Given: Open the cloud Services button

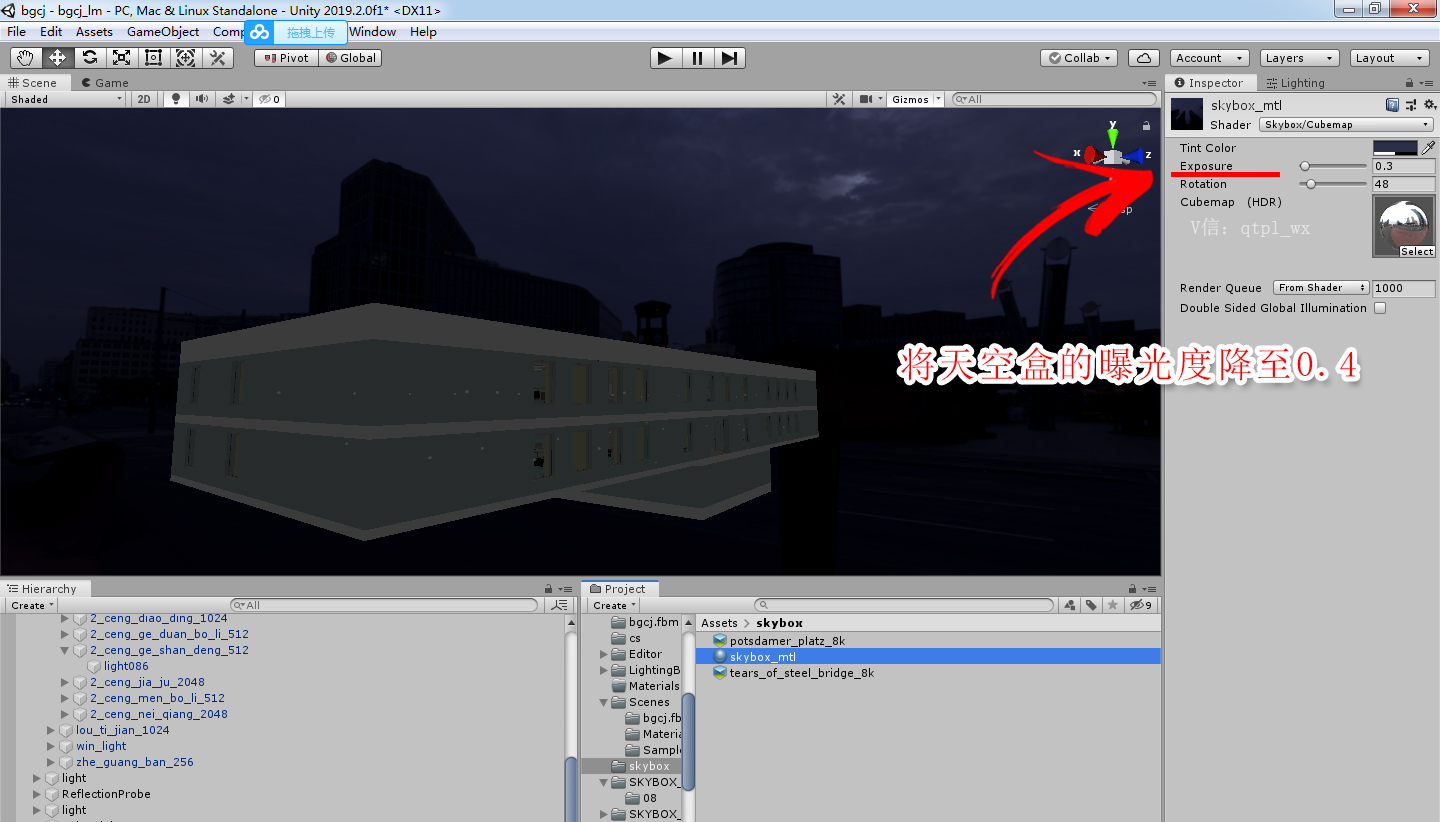Looking at the screenshot, I should (x=1144, y=58).
